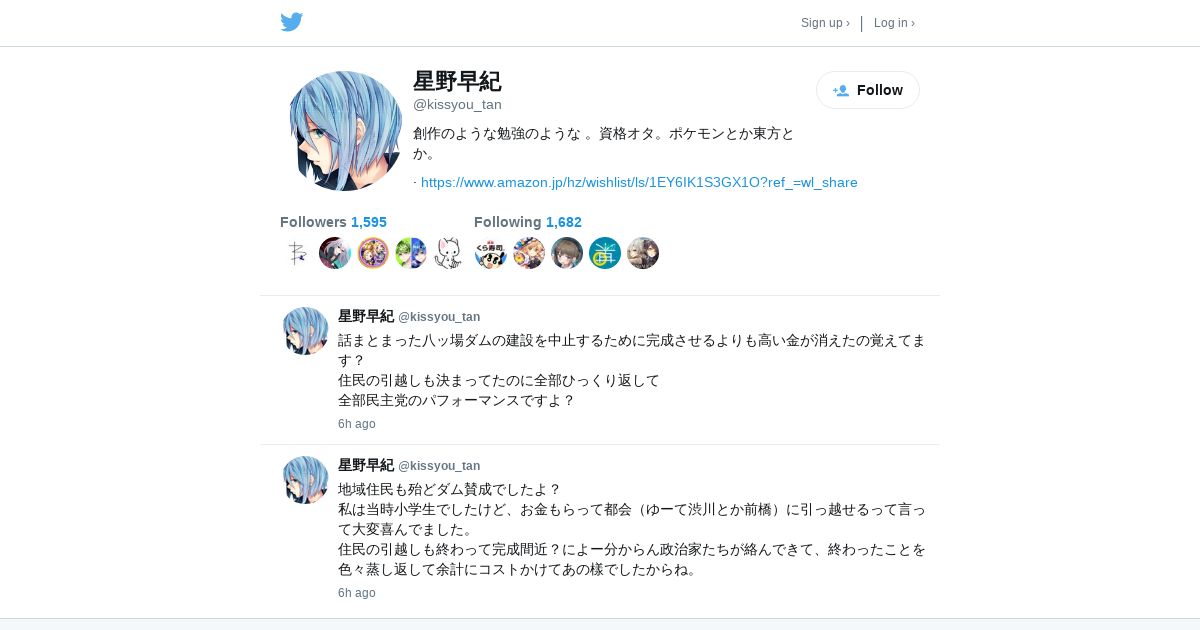This screenshot has width=1200, height=630.
Task: Click the Twitter bird logo
Action: click(x=291, y=22)
